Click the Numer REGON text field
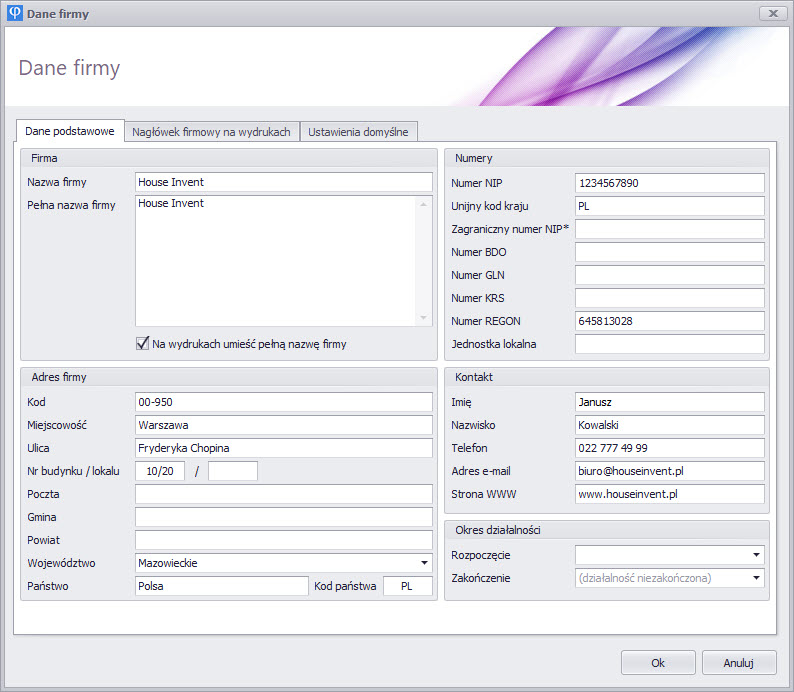Viewport: 794px width, 692px height. coord(669,321)
